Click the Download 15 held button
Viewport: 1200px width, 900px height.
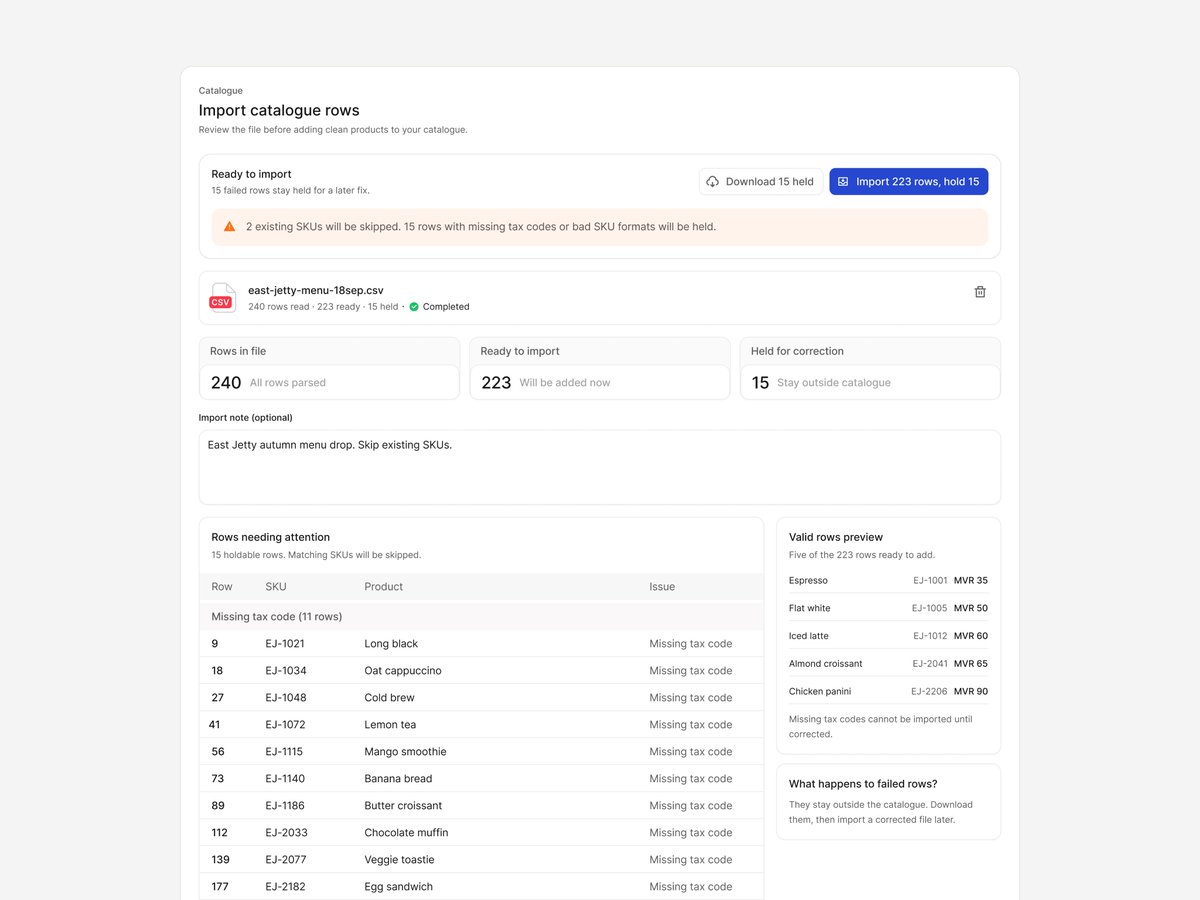pos(760,182)
